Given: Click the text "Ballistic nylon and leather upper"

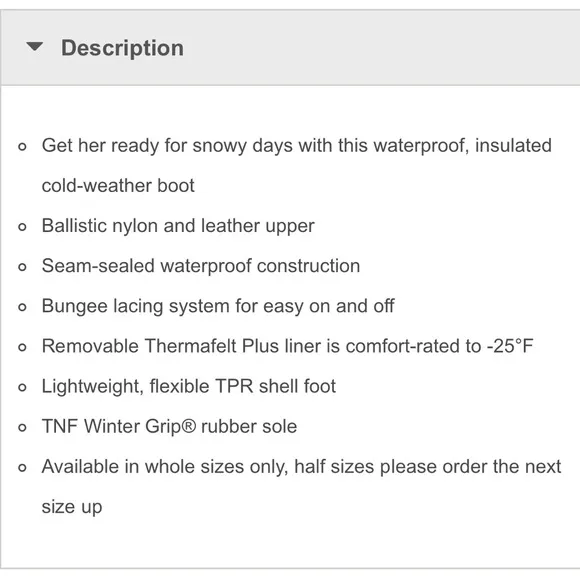Looking at the screenshot, I should pos(178,226).
